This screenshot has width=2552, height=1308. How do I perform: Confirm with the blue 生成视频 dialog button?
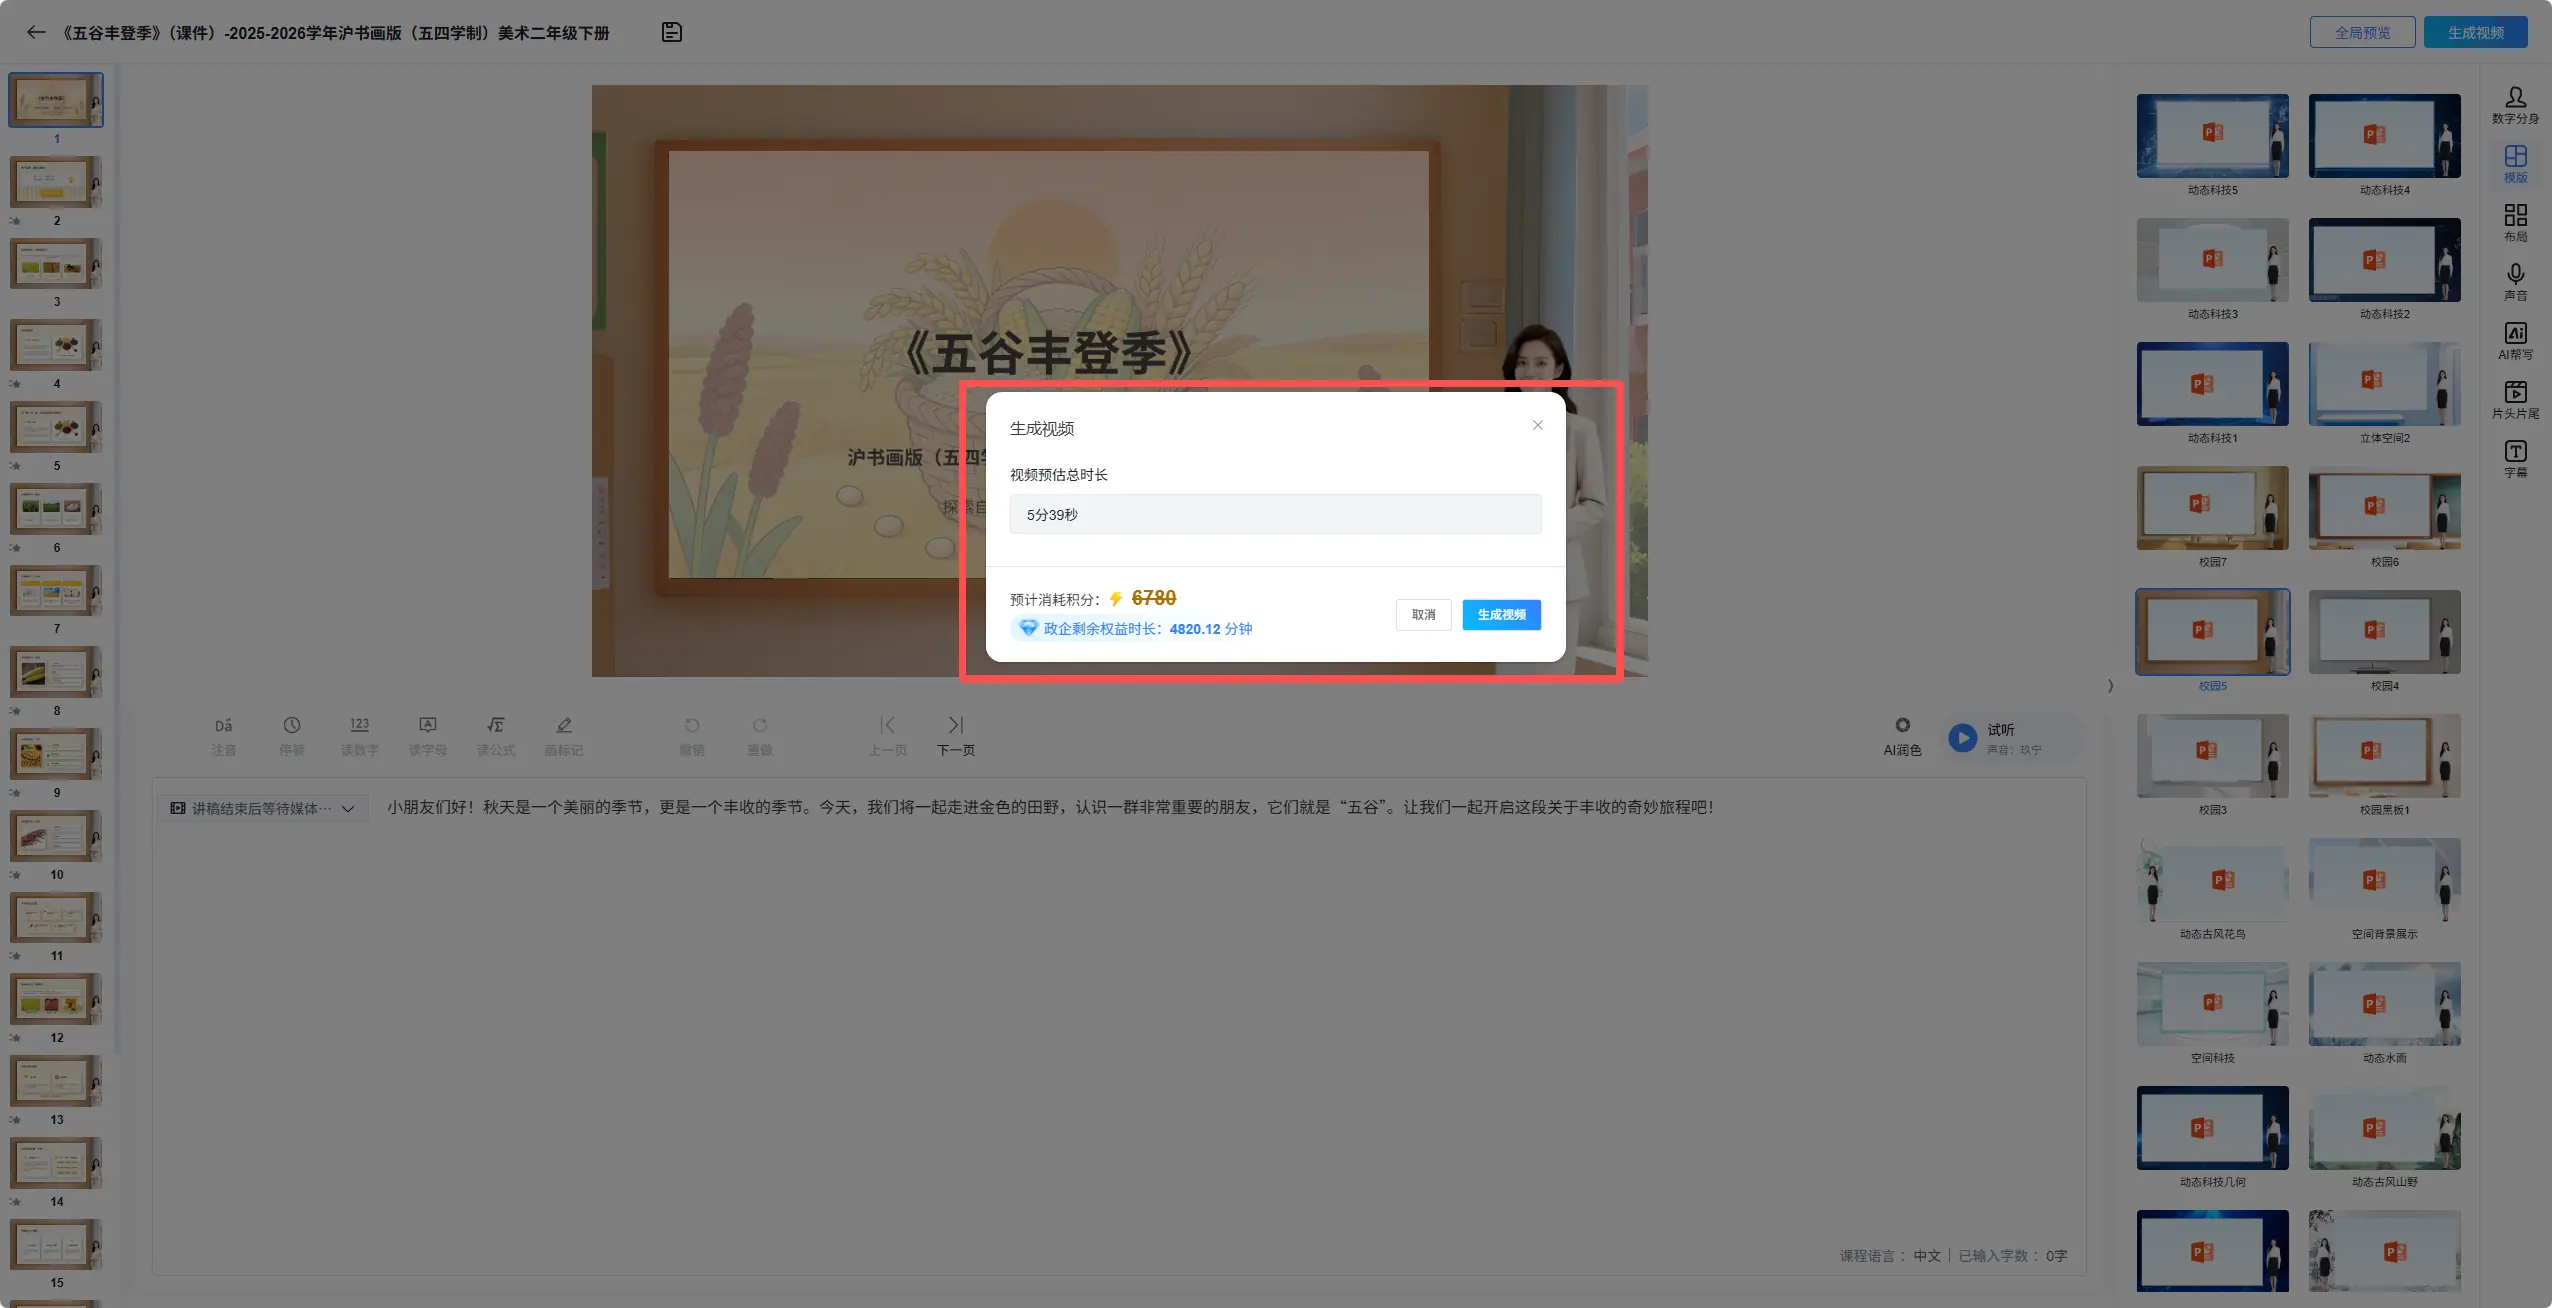[x=1501, y=614]
